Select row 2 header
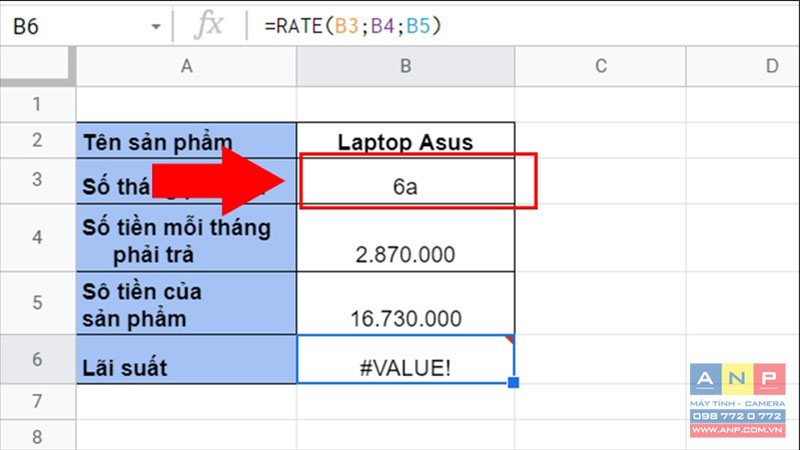Image resolution: width=800 pixels, height=450 pixels. 37,140
